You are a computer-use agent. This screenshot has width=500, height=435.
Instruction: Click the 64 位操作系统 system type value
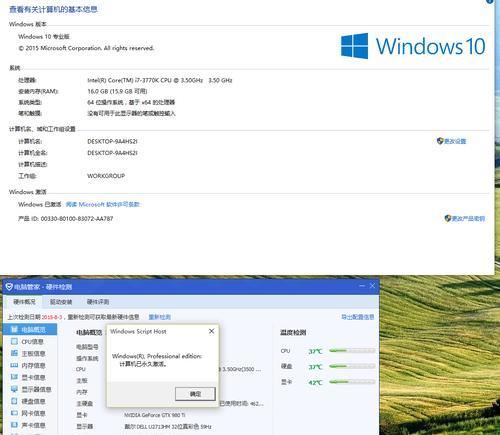pyautogui.click(x=131, y=102)
